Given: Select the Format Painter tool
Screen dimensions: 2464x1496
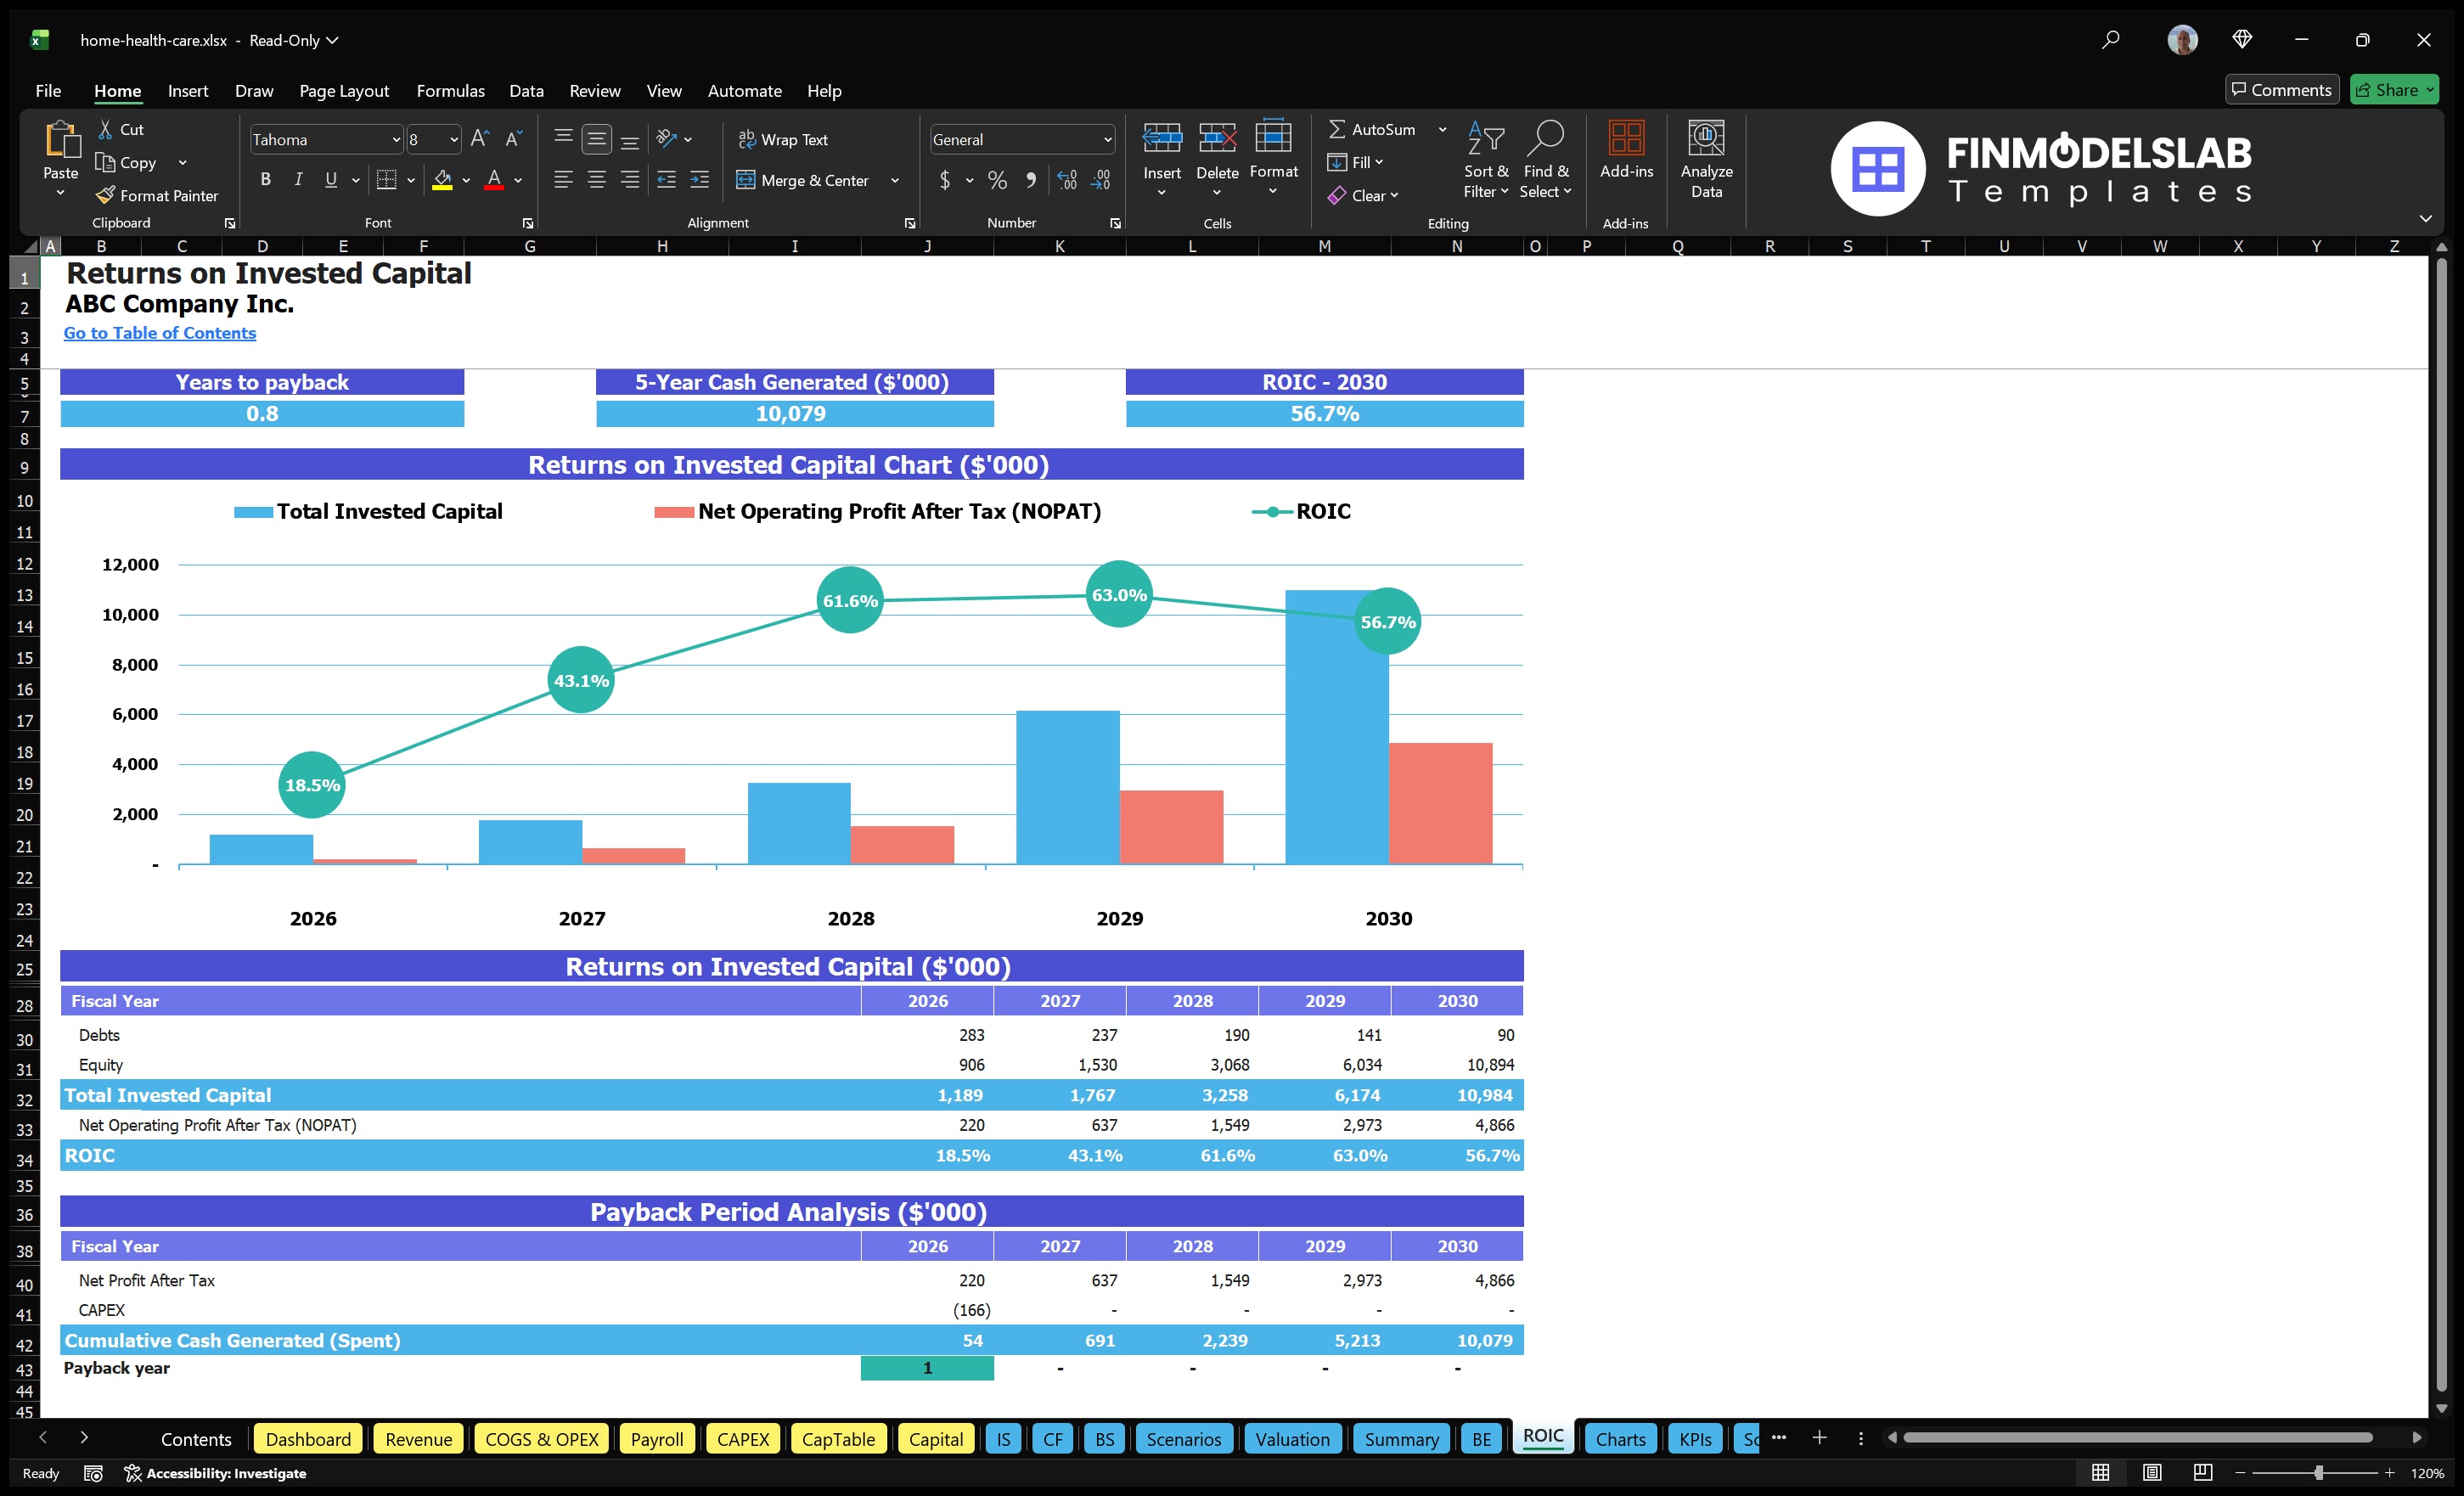Looking at the screenshot, I should [157, 195].
